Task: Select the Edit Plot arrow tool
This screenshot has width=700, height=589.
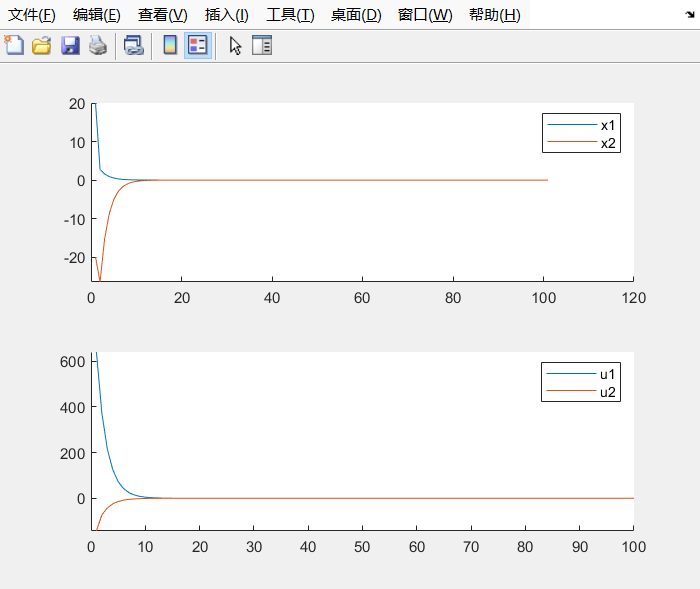Action: coord(235,45)
